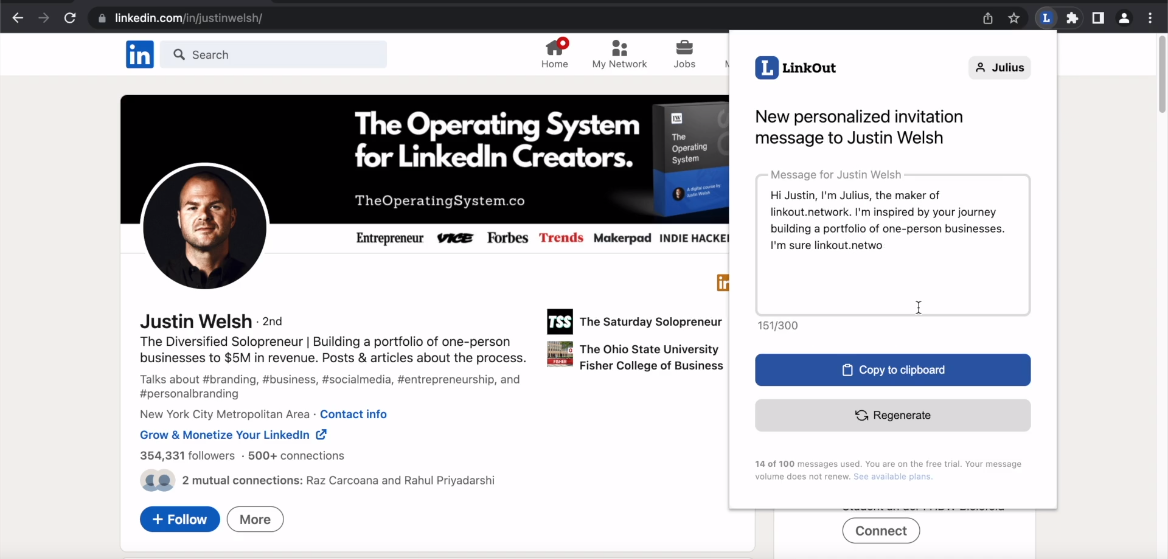Open the Julius account button
Viewport: 1168px width, 559px height.
point(1000,68)
